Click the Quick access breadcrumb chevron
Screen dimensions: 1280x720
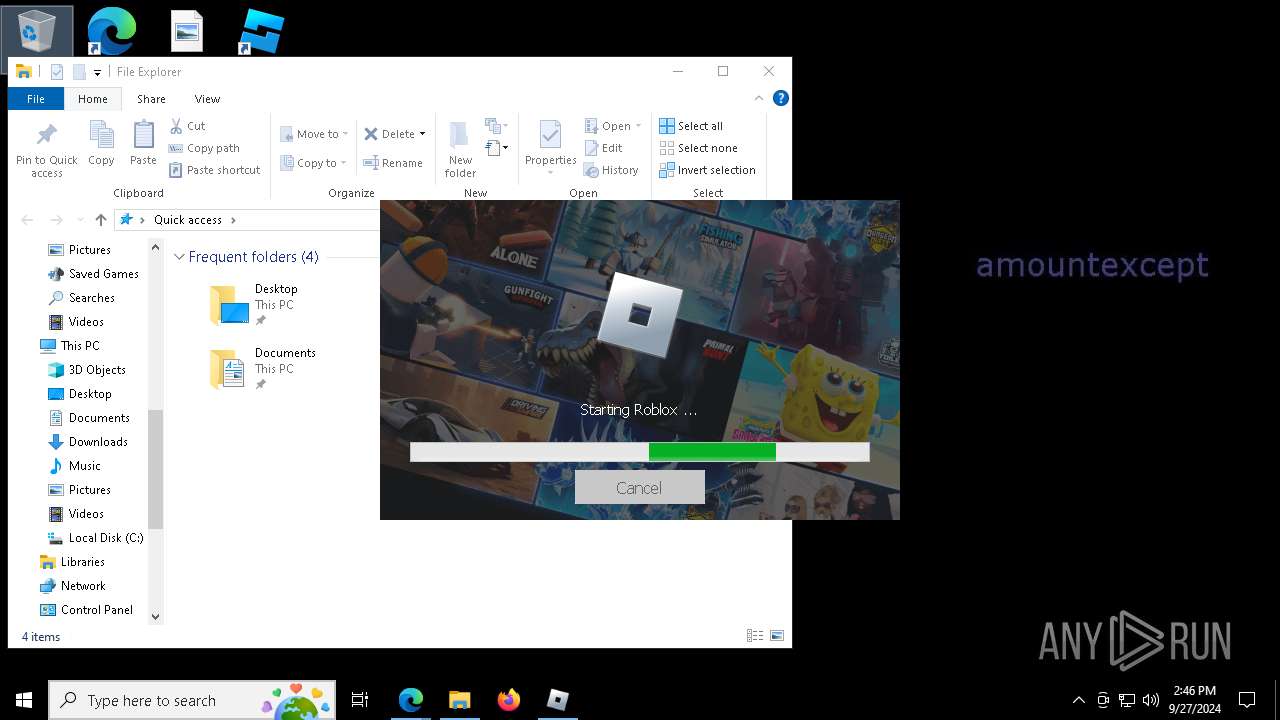pyautogui.click(x=233, y=220)
